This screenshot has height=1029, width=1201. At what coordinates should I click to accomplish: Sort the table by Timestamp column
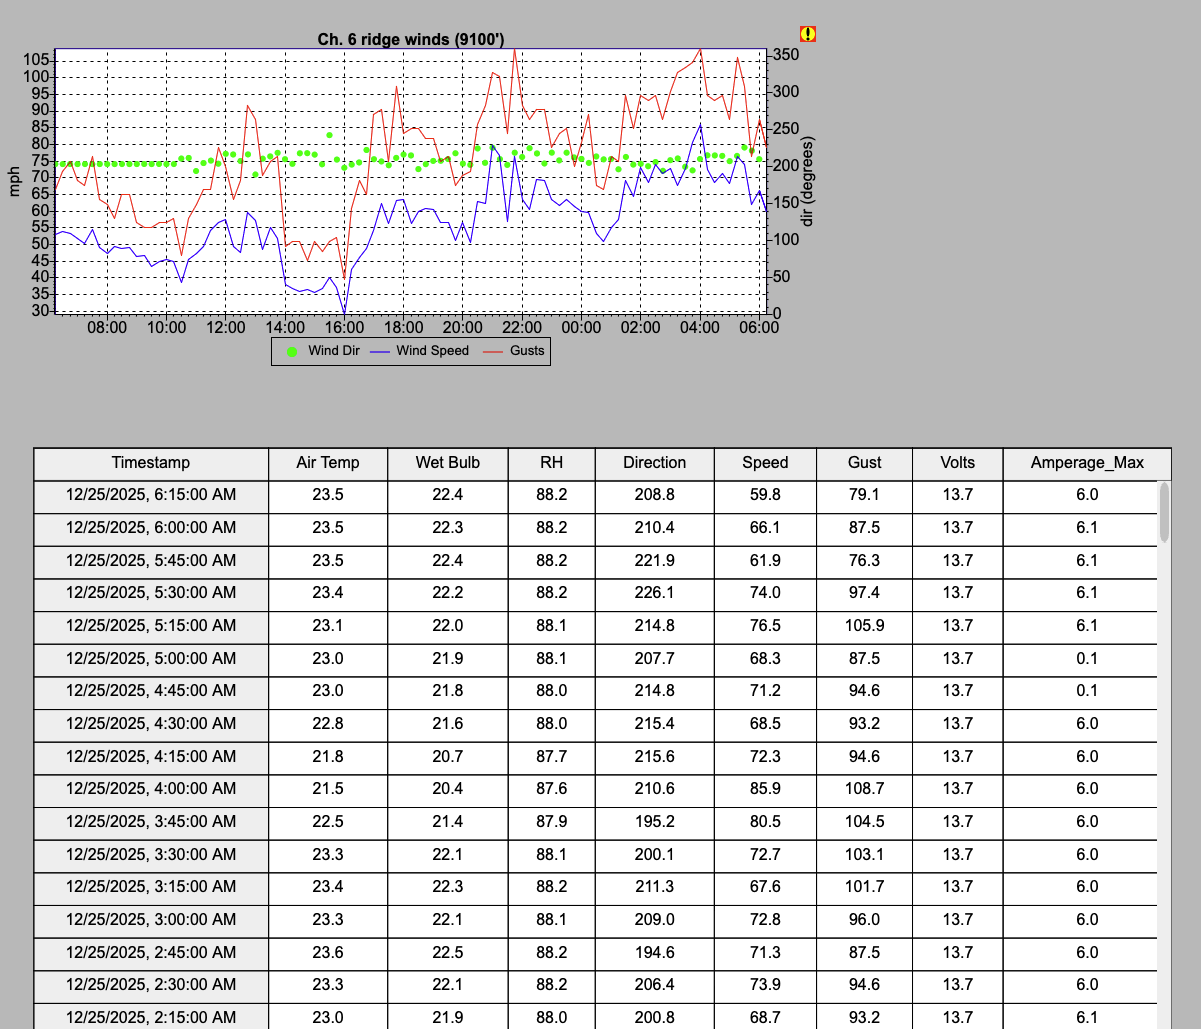150,462
